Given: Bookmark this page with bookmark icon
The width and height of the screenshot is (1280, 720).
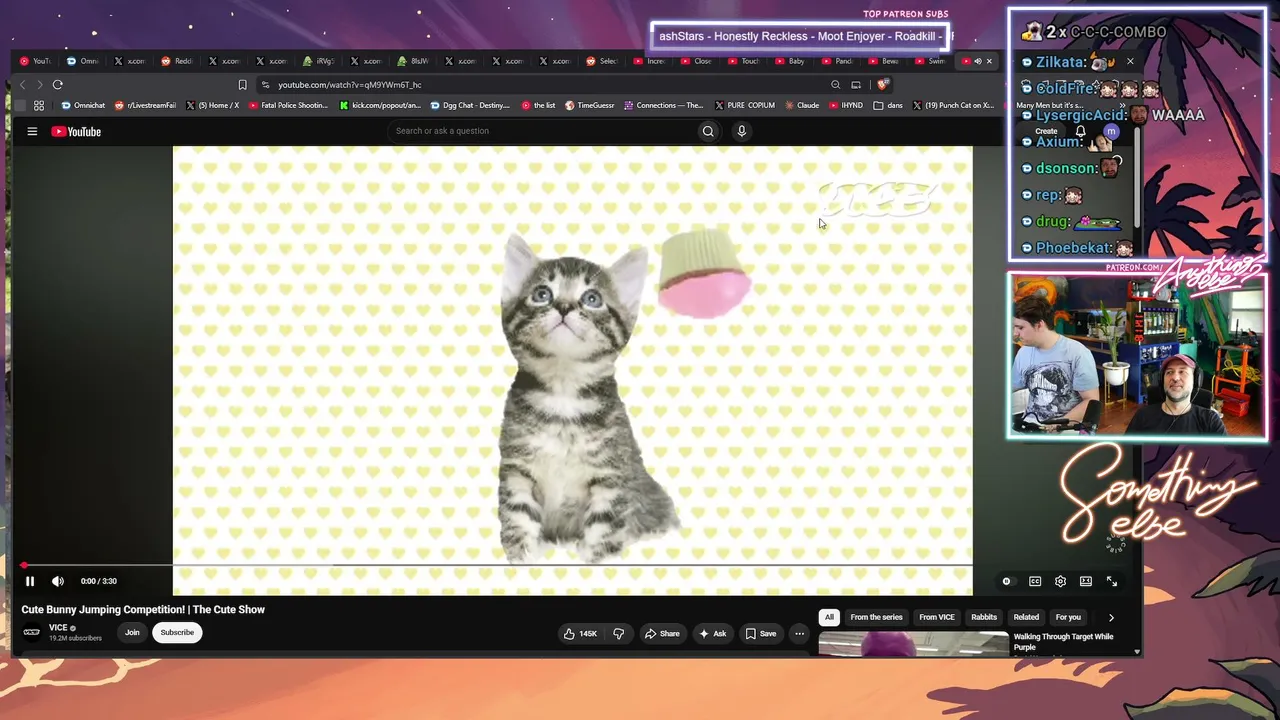Looking at the screenshot, I should [x=242, y=85].
